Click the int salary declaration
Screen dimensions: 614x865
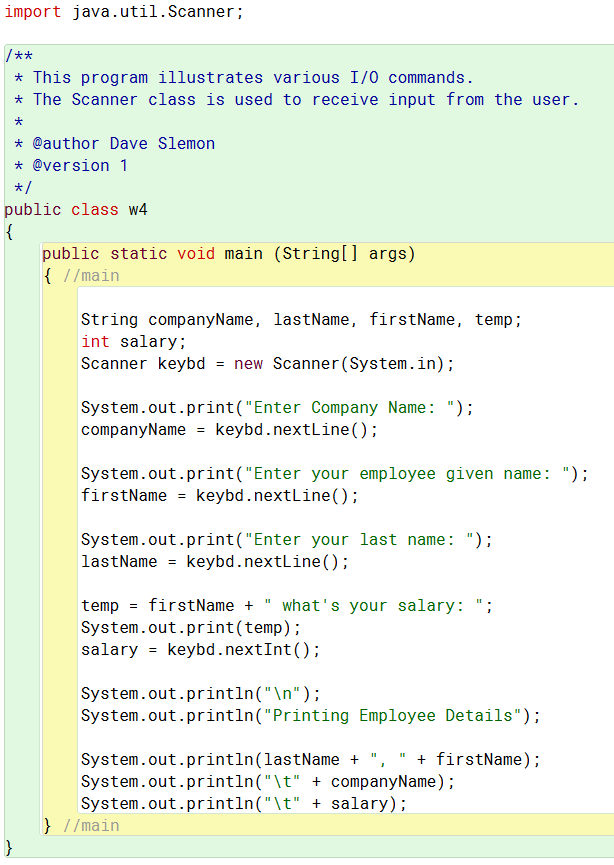pyautogui.click(x=134, y=341)
